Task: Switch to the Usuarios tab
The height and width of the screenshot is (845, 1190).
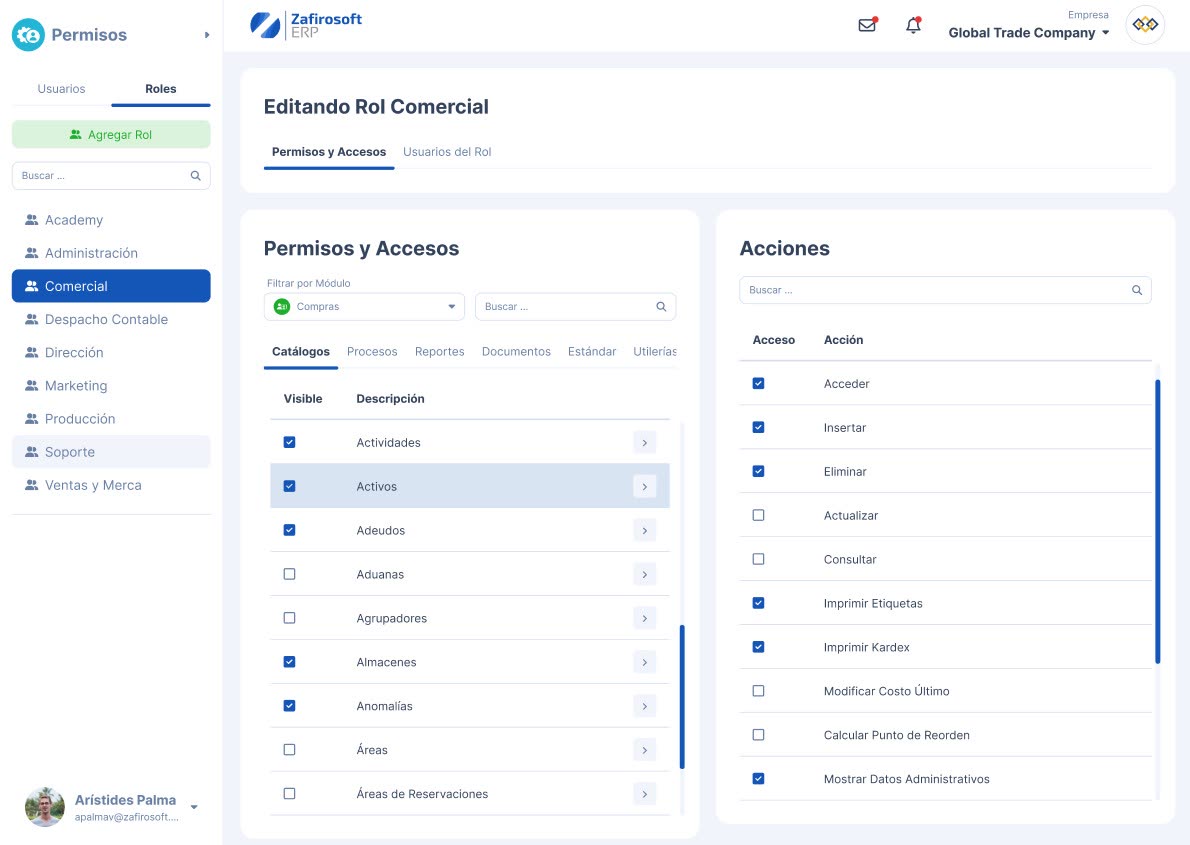Action: point(61,89)
